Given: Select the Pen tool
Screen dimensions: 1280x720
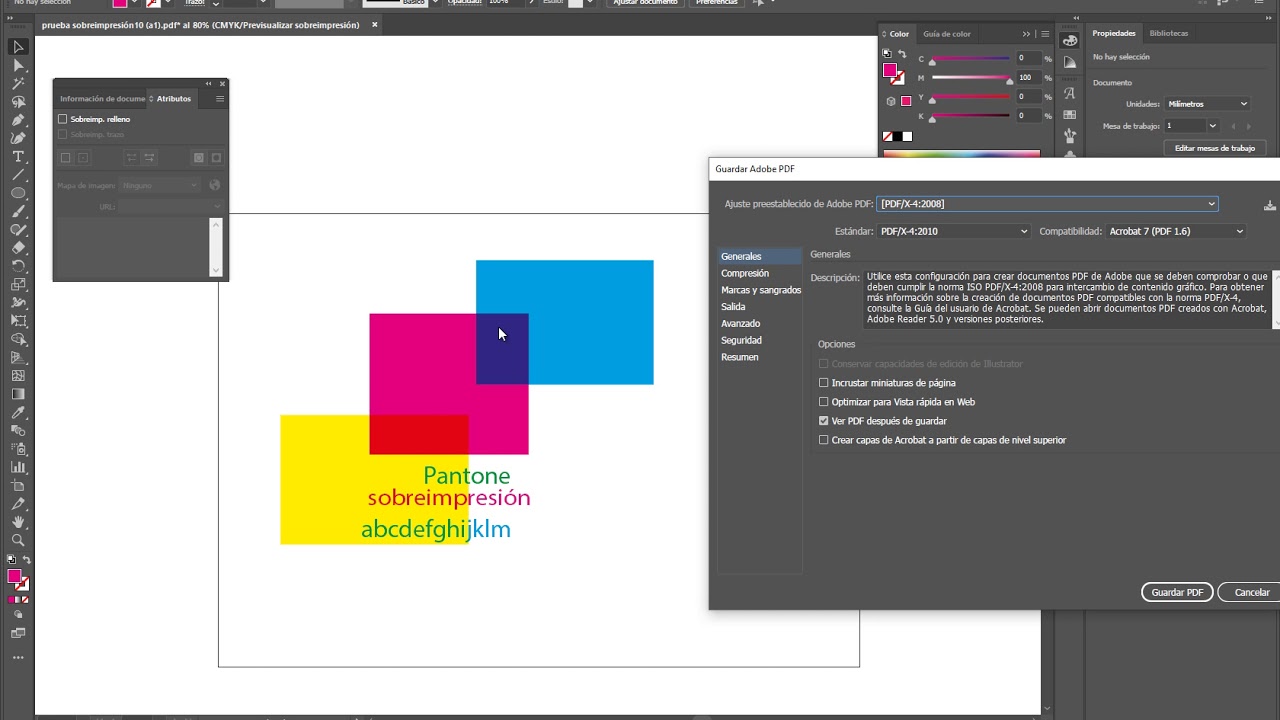Looking at the screenshot, I should [x=18, y=120].
